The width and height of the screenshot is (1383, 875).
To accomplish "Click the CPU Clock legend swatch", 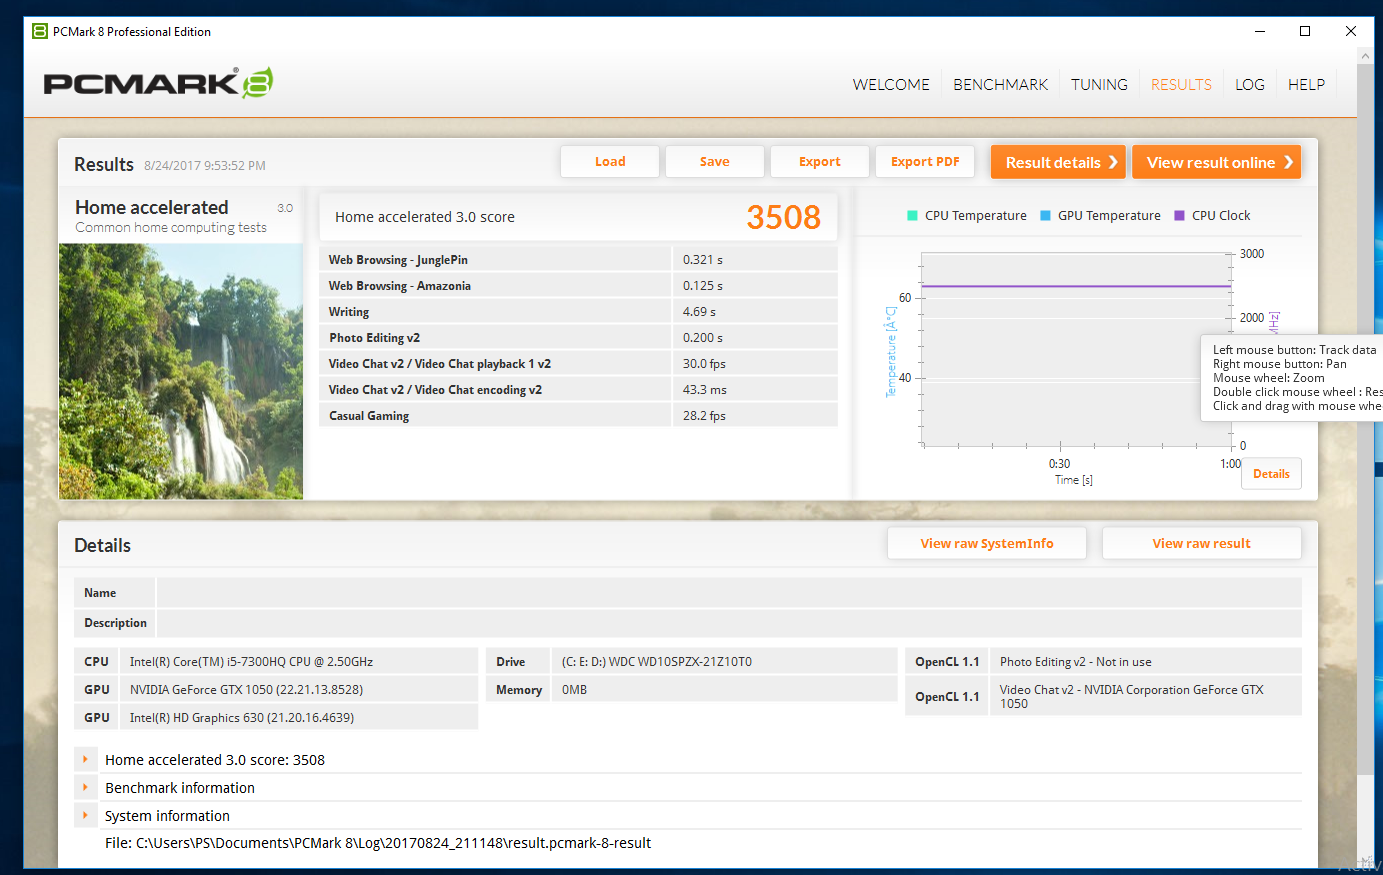I will [x=1179, y=216].
